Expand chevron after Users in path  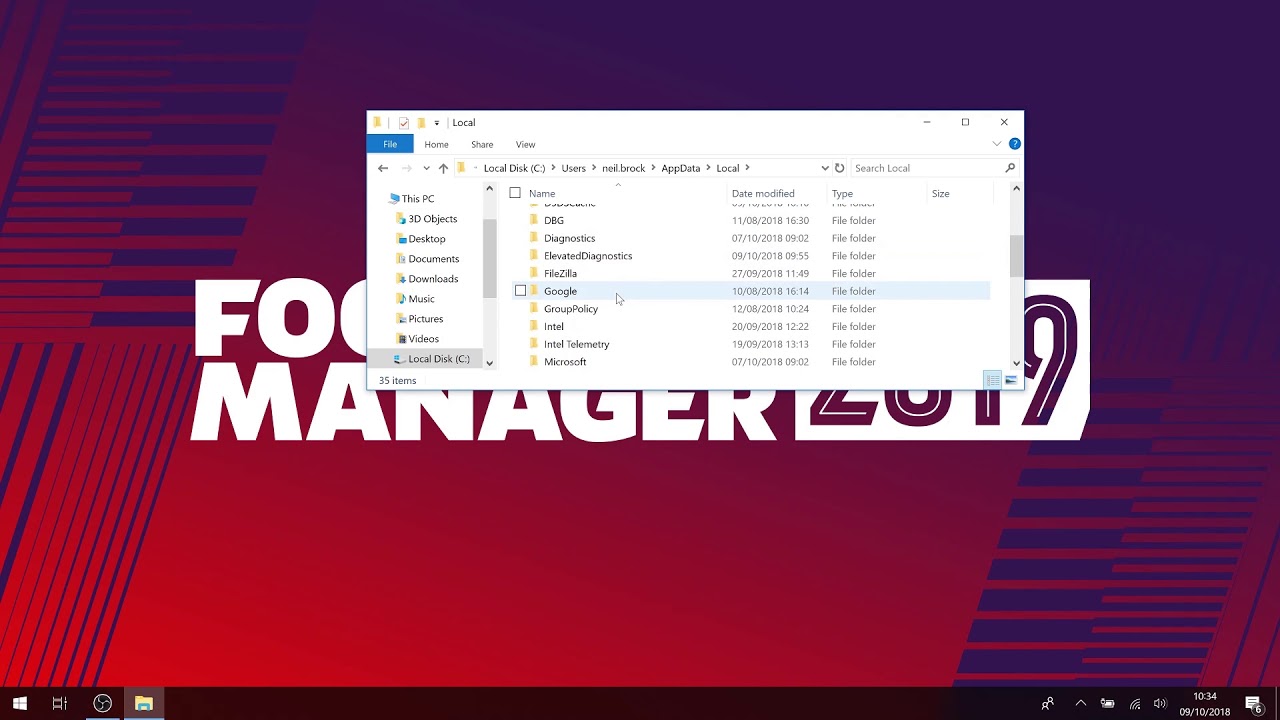click(594, 168)
